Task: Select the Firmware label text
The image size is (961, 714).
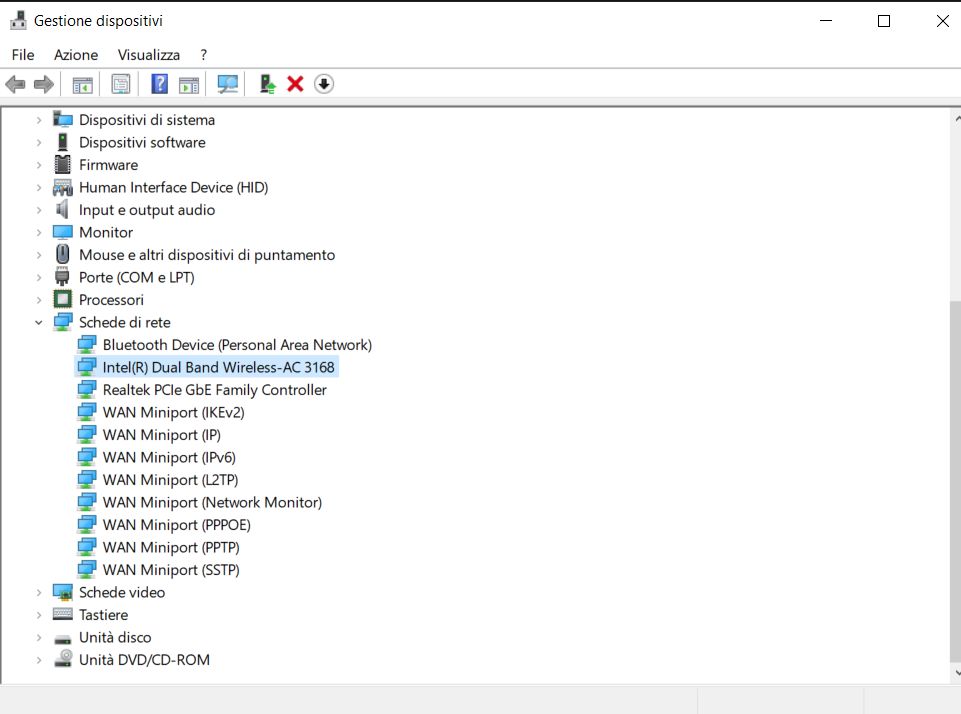Action: tap(108, 165)
